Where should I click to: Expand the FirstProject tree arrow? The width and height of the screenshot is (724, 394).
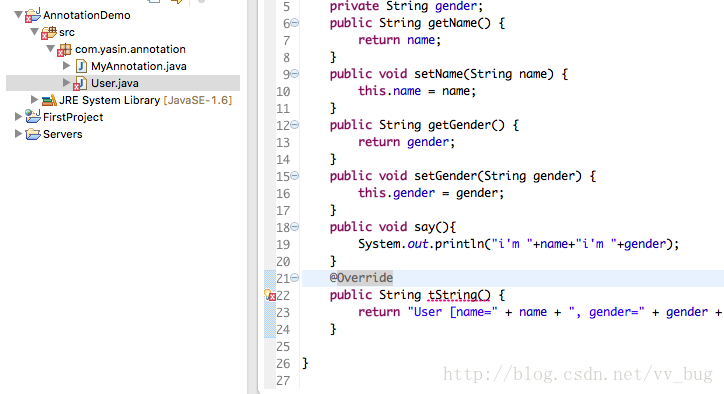[x=18, y=117]
